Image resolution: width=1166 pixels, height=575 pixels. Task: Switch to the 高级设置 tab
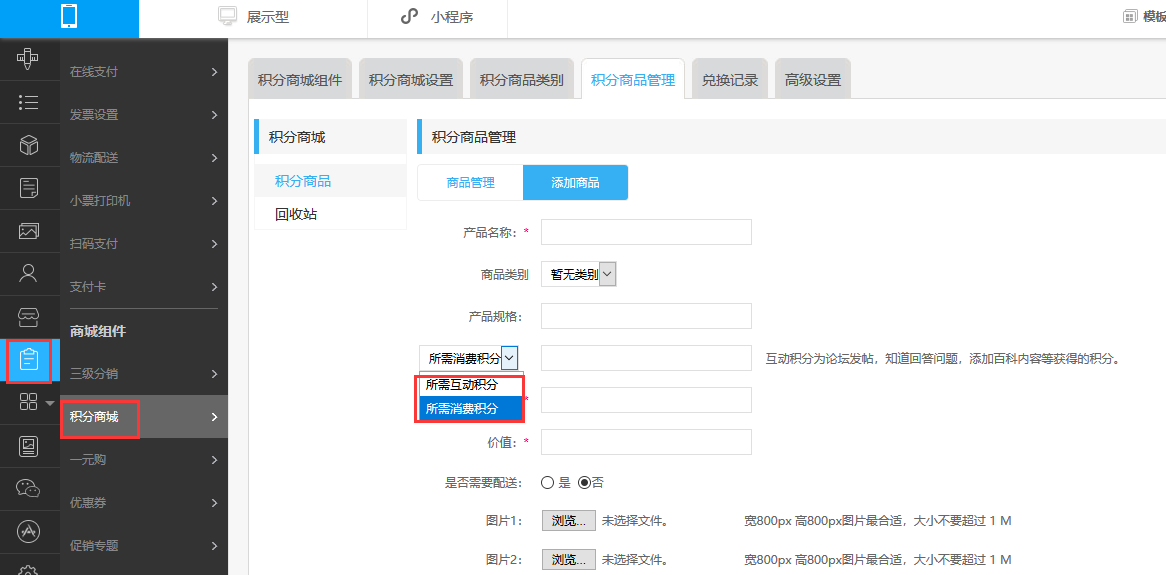click(x=813, y=80)
